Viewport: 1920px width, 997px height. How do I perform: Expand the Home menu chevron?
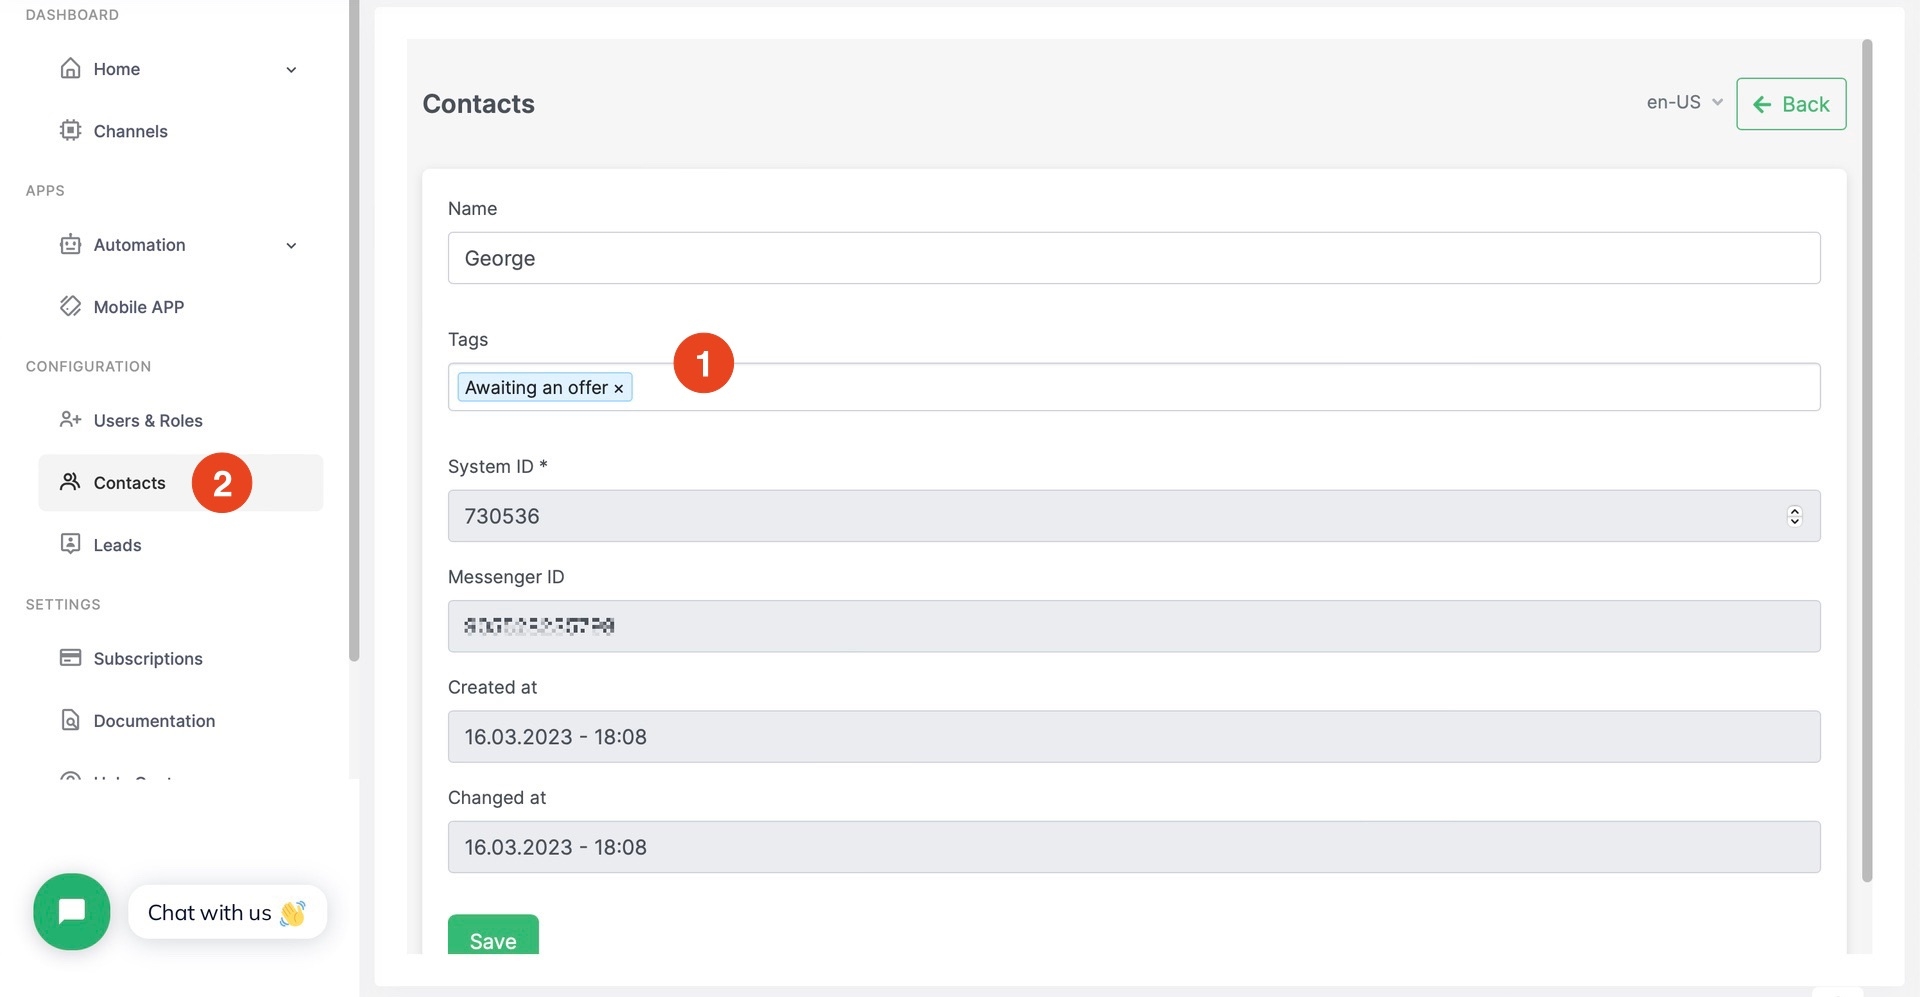click(291, 70)
